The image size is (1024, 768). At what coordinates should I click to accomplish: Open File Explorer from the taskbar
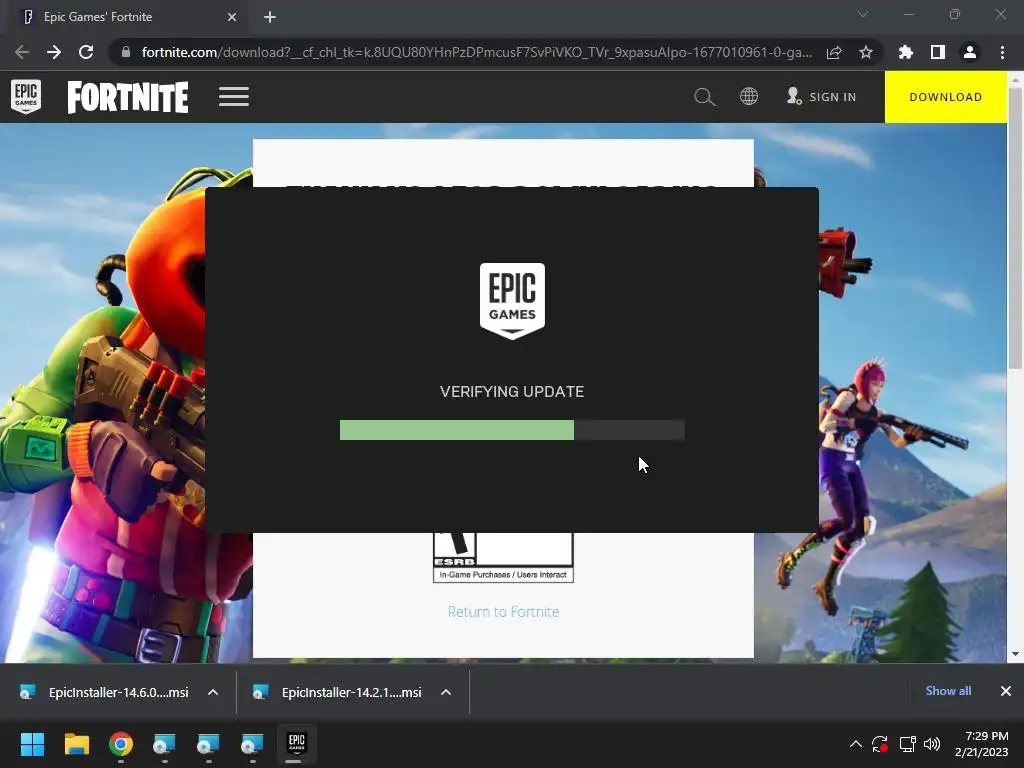tap(76, 744)
